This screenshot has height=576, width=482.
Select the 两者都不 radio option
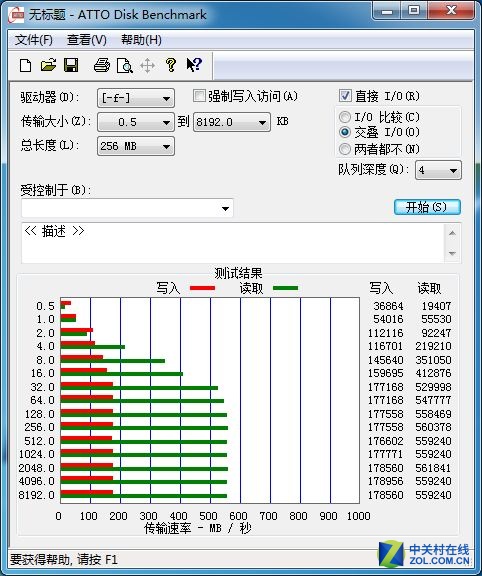344,149
